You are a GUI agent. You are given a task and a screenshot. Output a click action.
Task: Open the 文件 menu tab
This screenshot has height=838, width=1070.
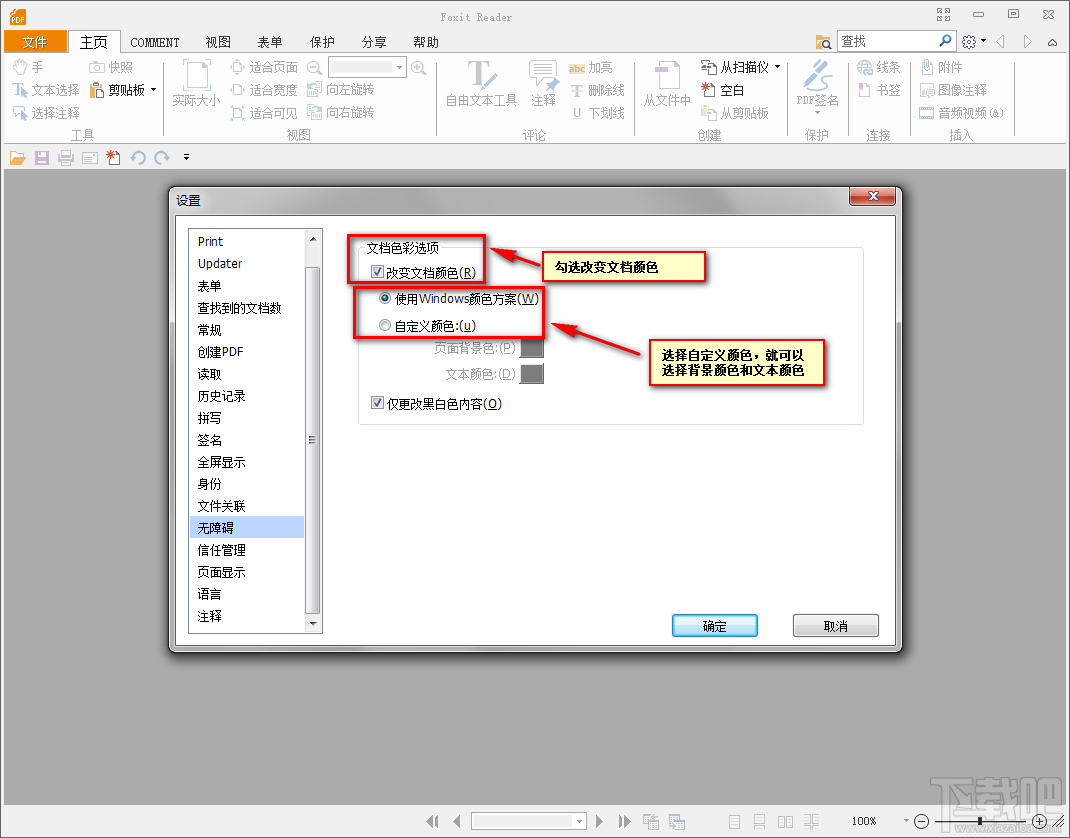tap(35, 42)
